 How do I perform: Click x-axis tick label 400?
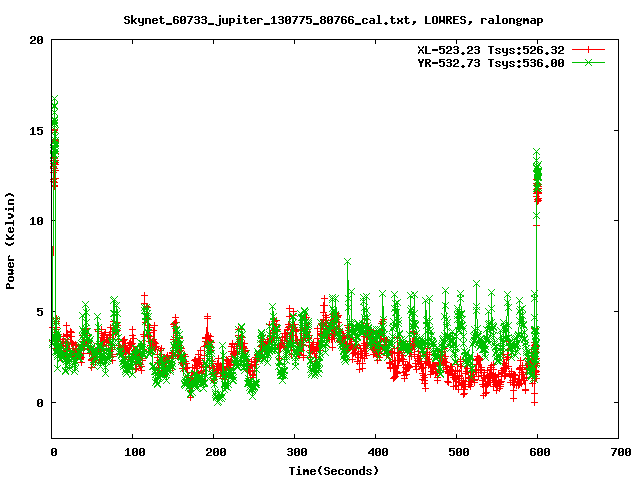point(378,452)
